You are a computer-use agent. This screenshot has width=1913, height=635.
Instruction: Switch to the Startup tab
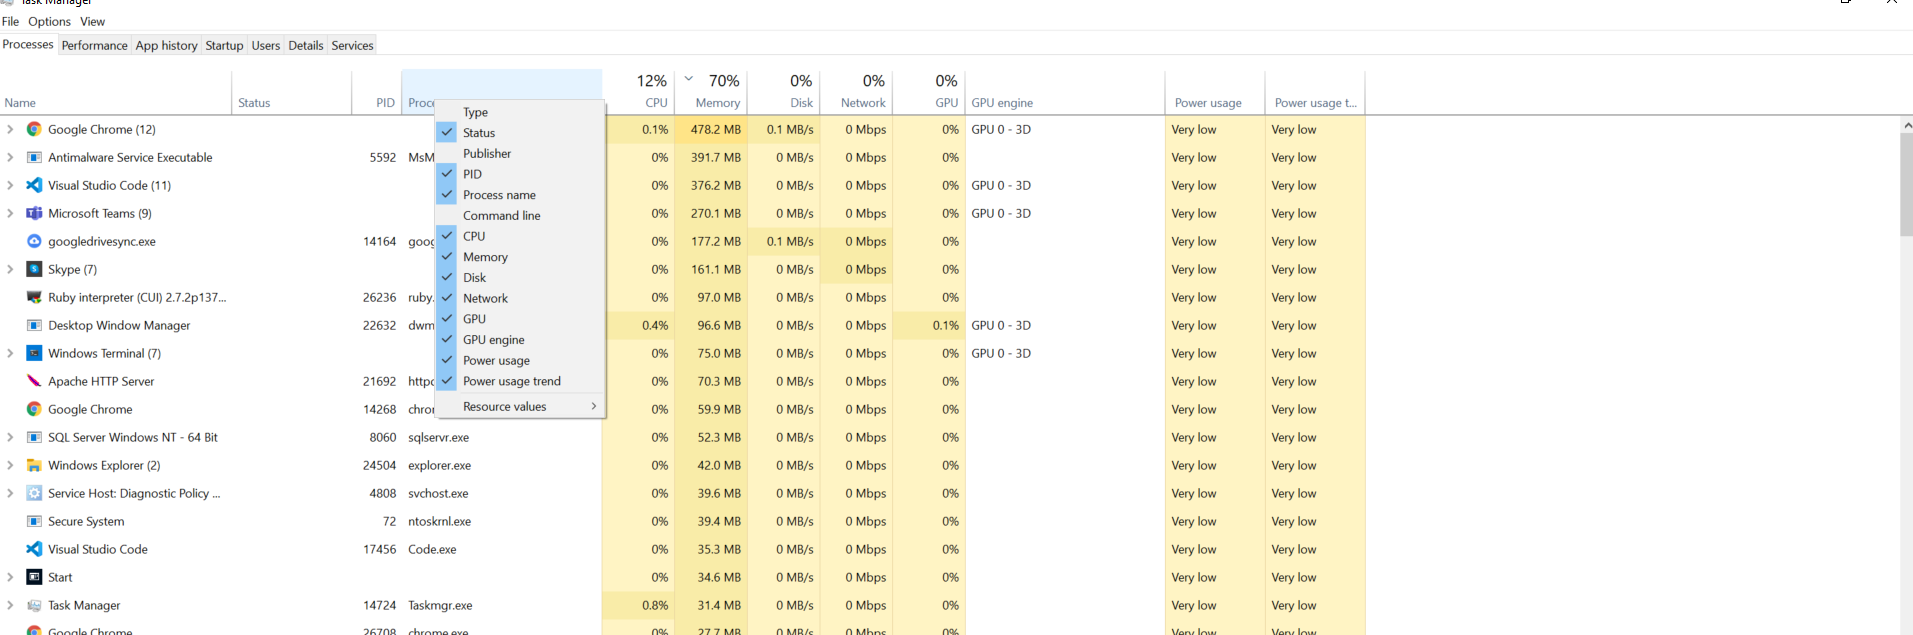[224, 45]
